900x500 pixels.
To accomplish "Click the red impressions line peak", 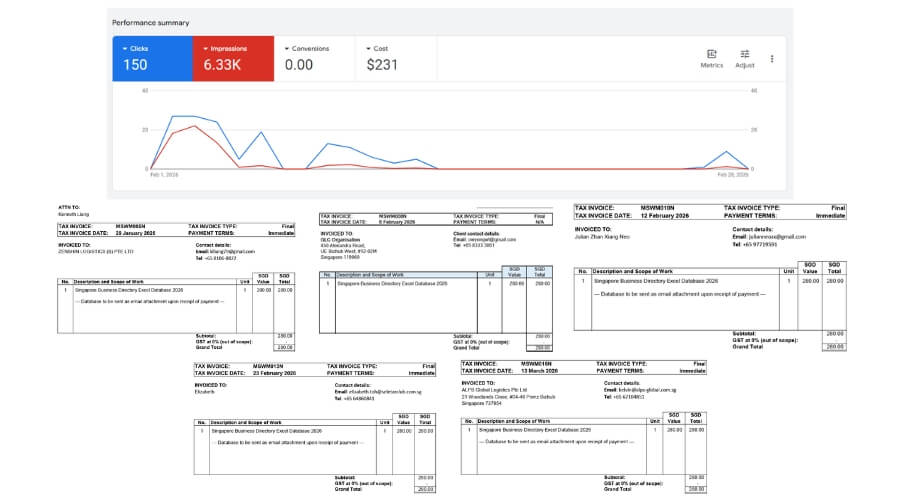I will pos(195,126).
